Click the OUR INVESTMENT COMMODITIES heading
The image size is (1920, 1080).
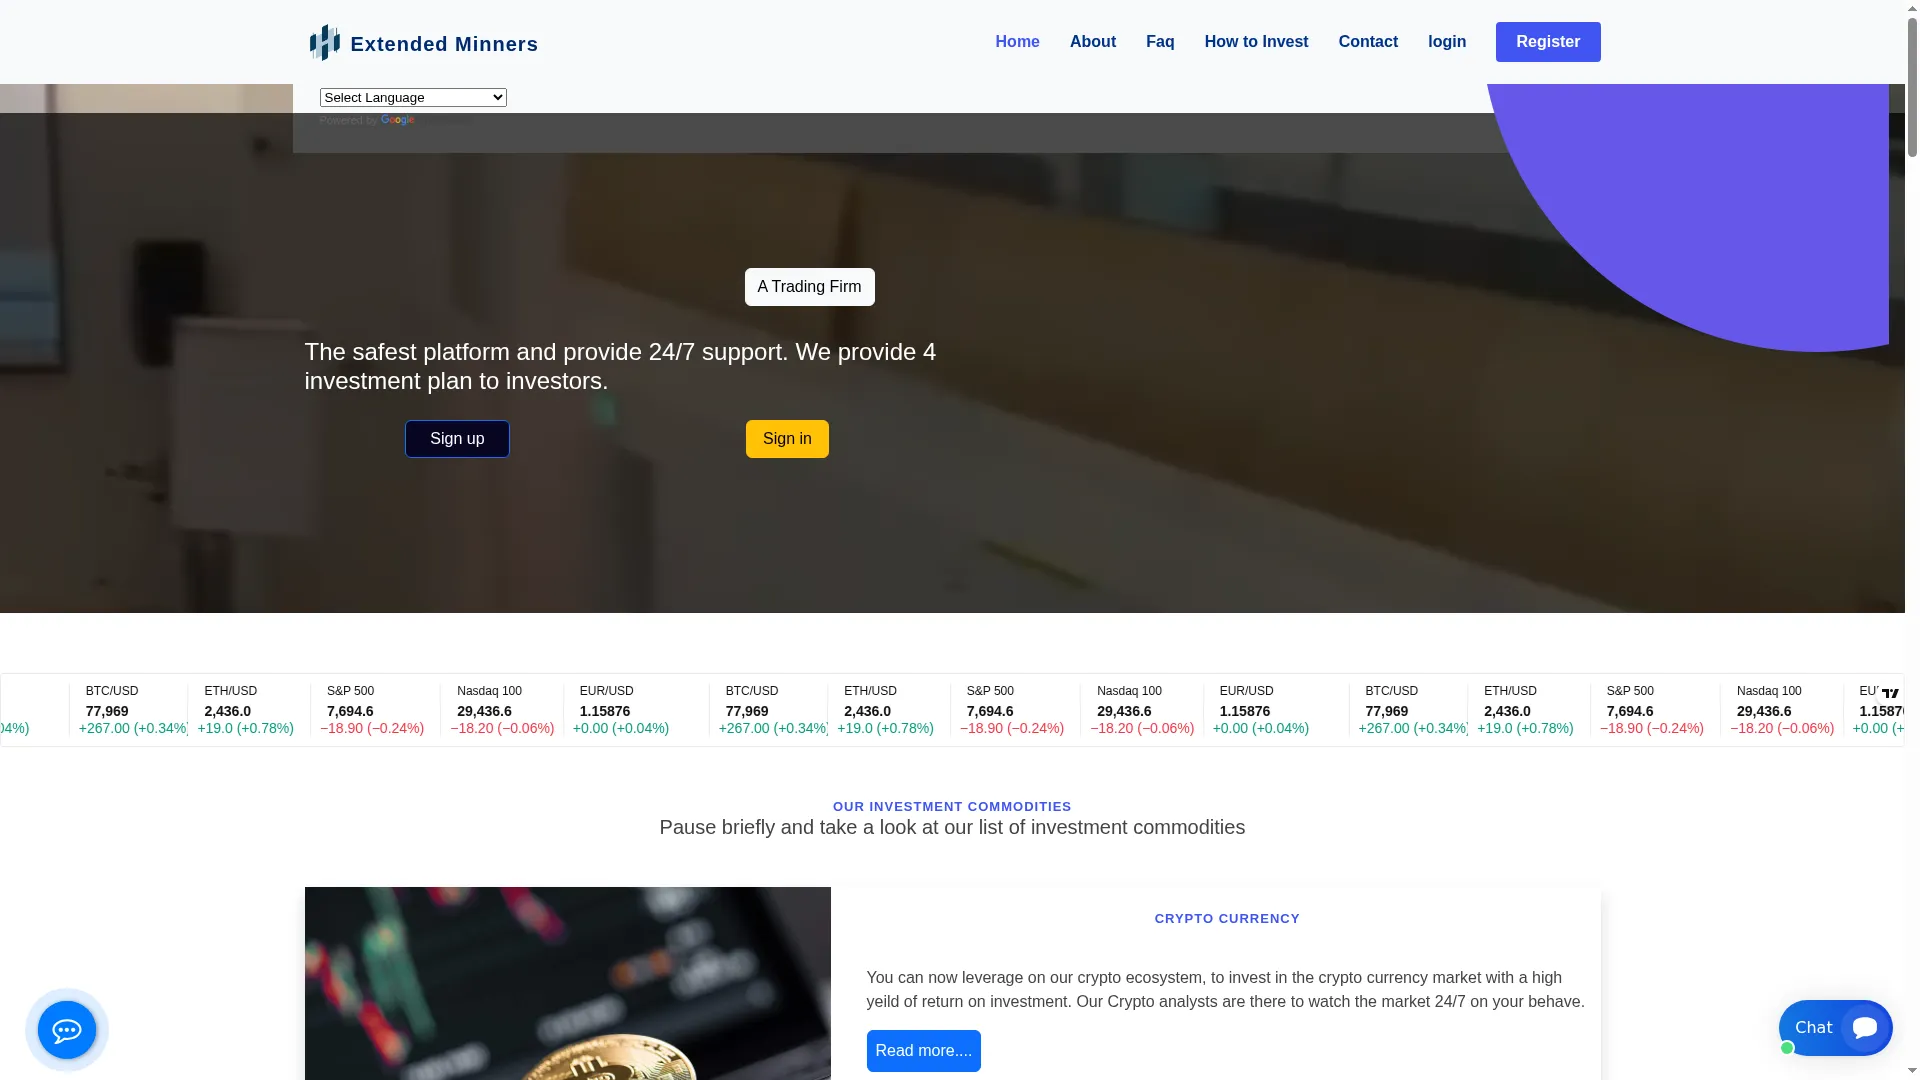(x=952, y=807)
